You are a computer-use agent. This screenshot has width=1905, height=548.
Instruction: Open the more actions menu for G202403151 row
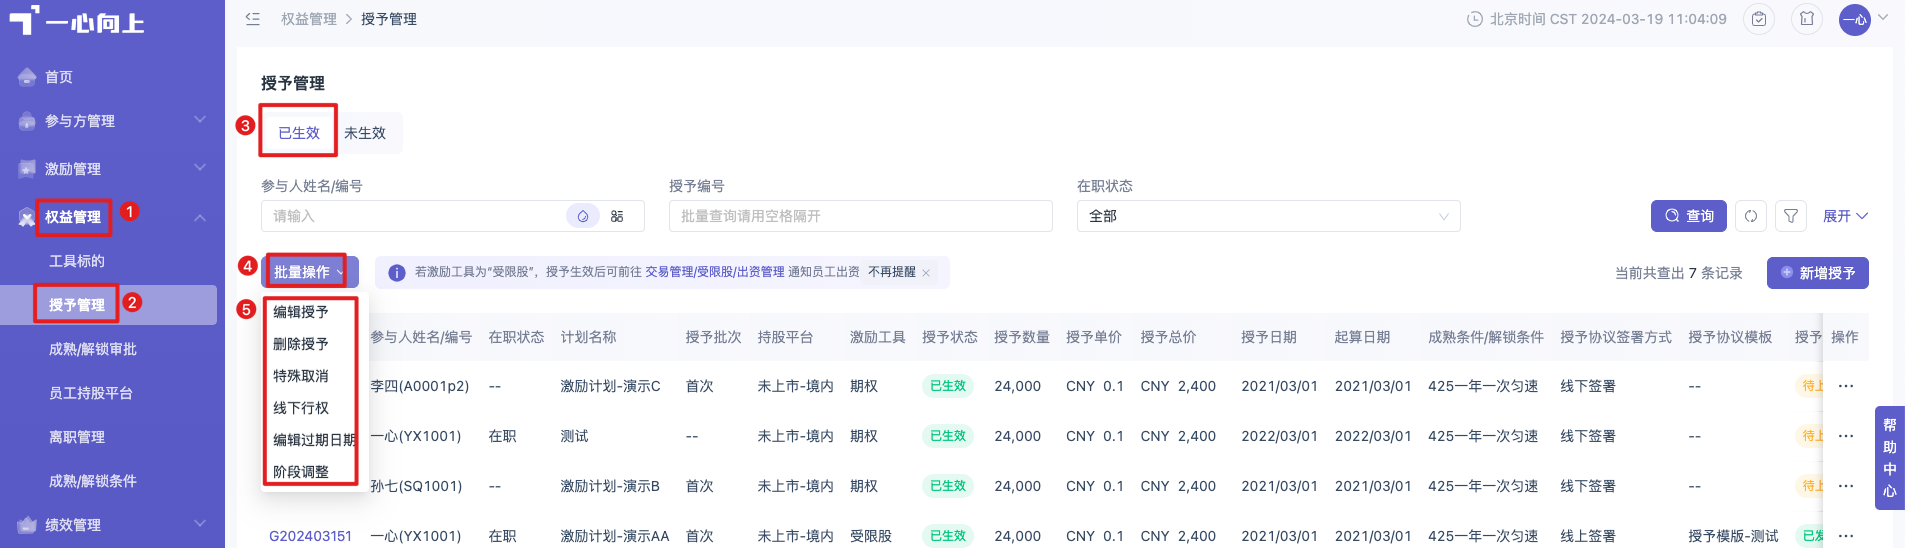[x=1846, y=536]
